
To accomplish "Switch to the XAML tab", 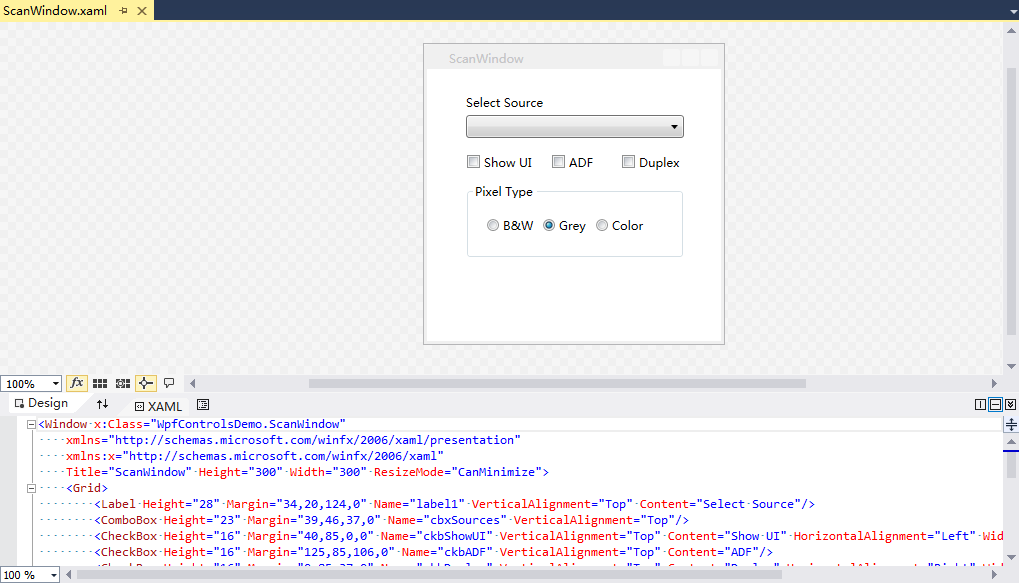I will point(158,406).
